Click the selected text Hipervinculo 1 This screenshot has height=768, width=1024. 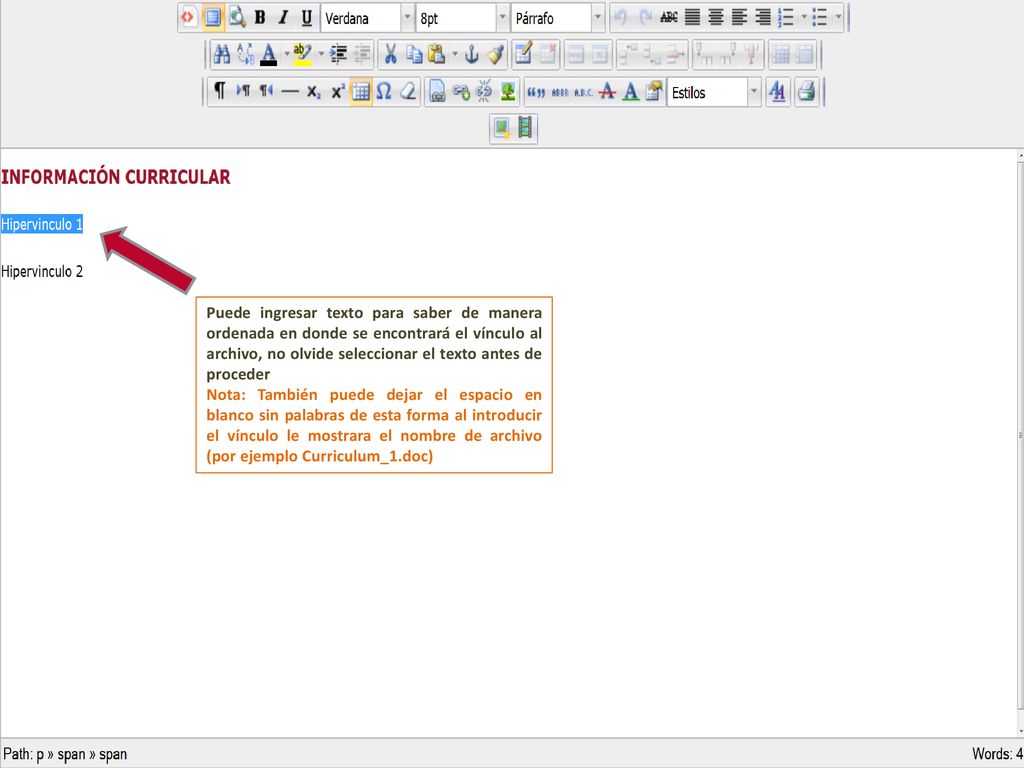(x=42, y=224)
